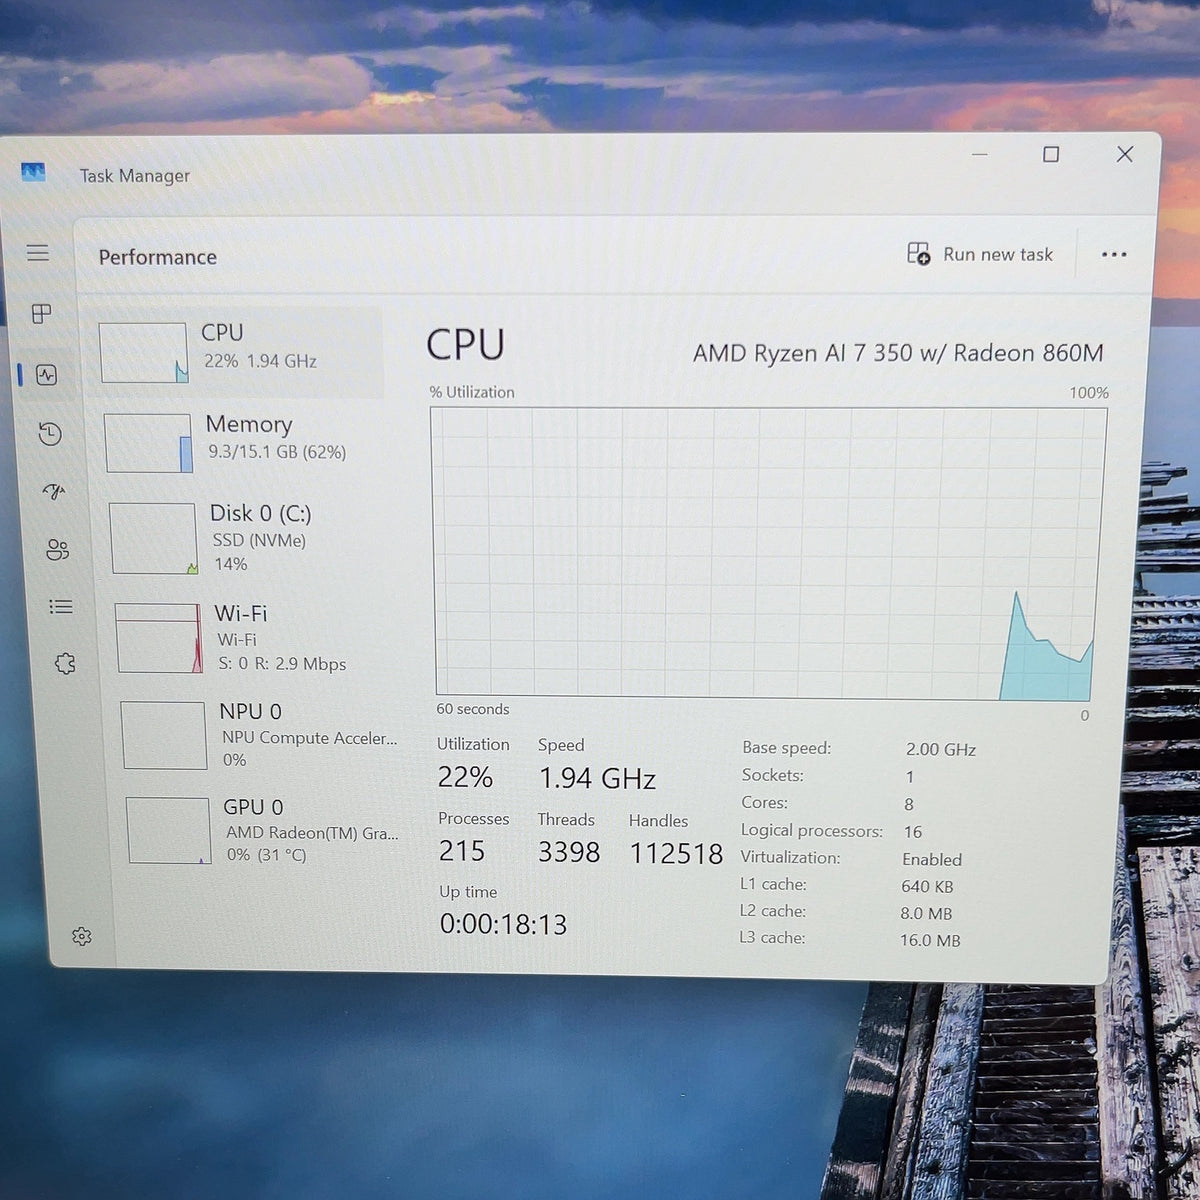
Task: Open the Details page icon
Action: (61, 606)
